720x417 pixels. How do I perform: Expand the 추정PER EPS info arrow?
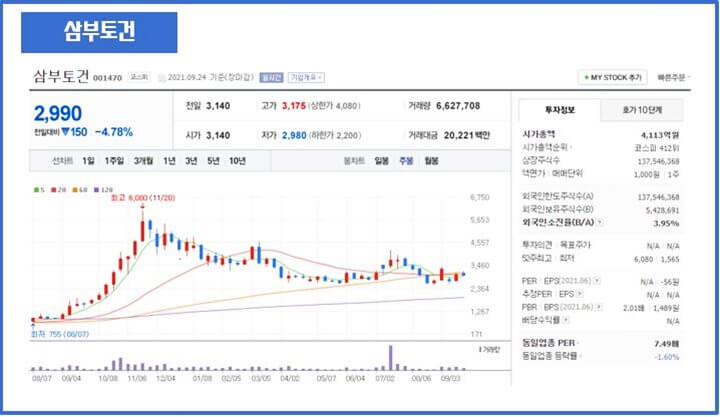pyautogui.click(x=580, y=294)
